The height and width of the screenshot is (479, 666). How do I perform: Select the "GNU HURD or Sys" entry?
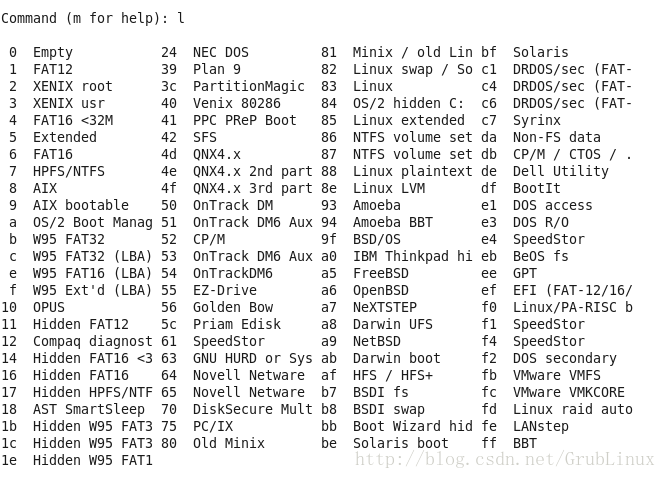(x=252, y=358)
